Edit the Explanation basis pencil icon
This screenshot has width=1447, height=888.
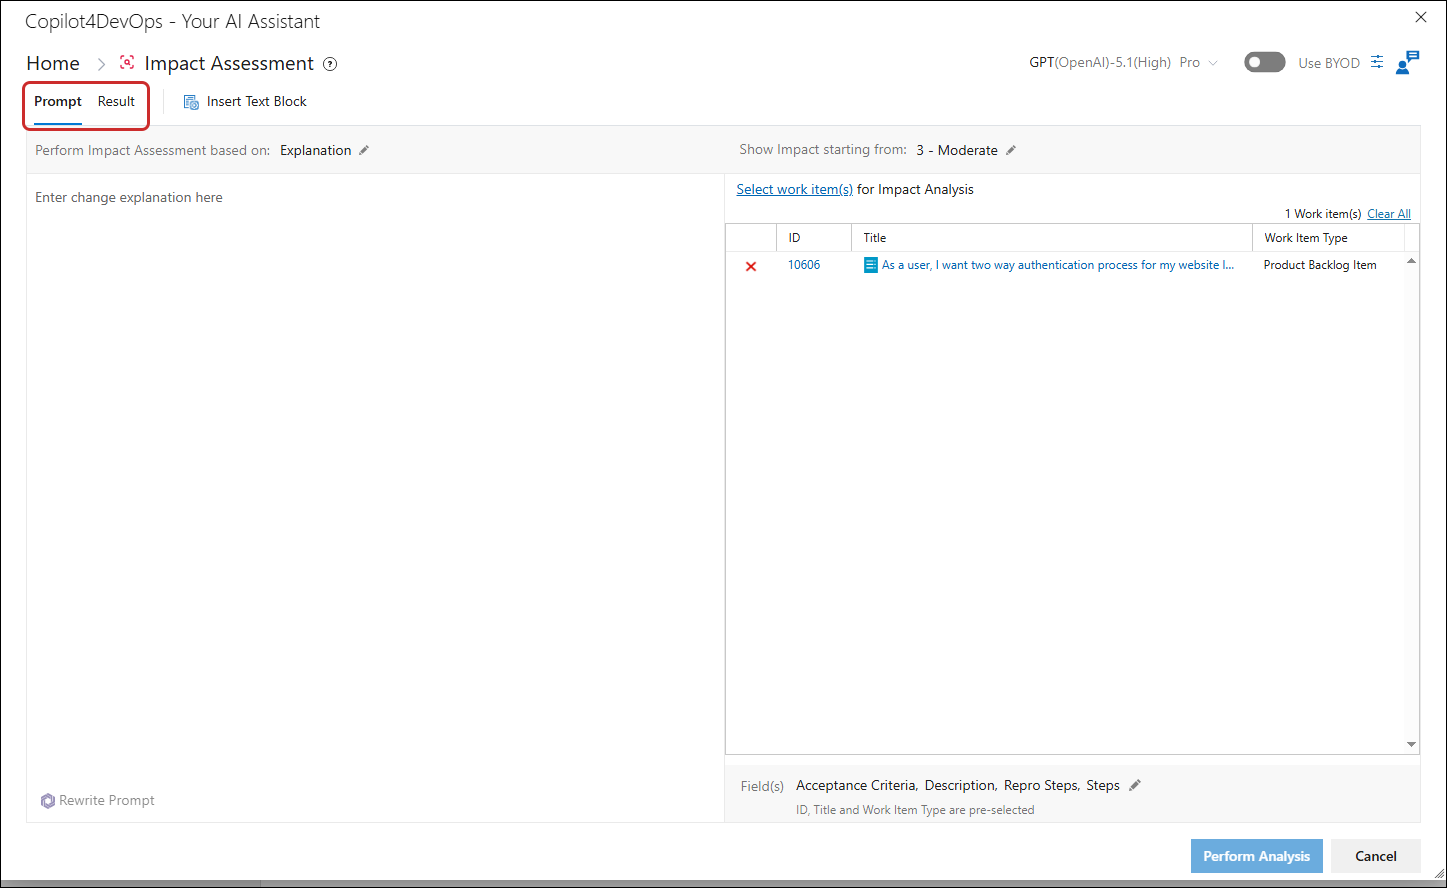click(x=364, y=150)
